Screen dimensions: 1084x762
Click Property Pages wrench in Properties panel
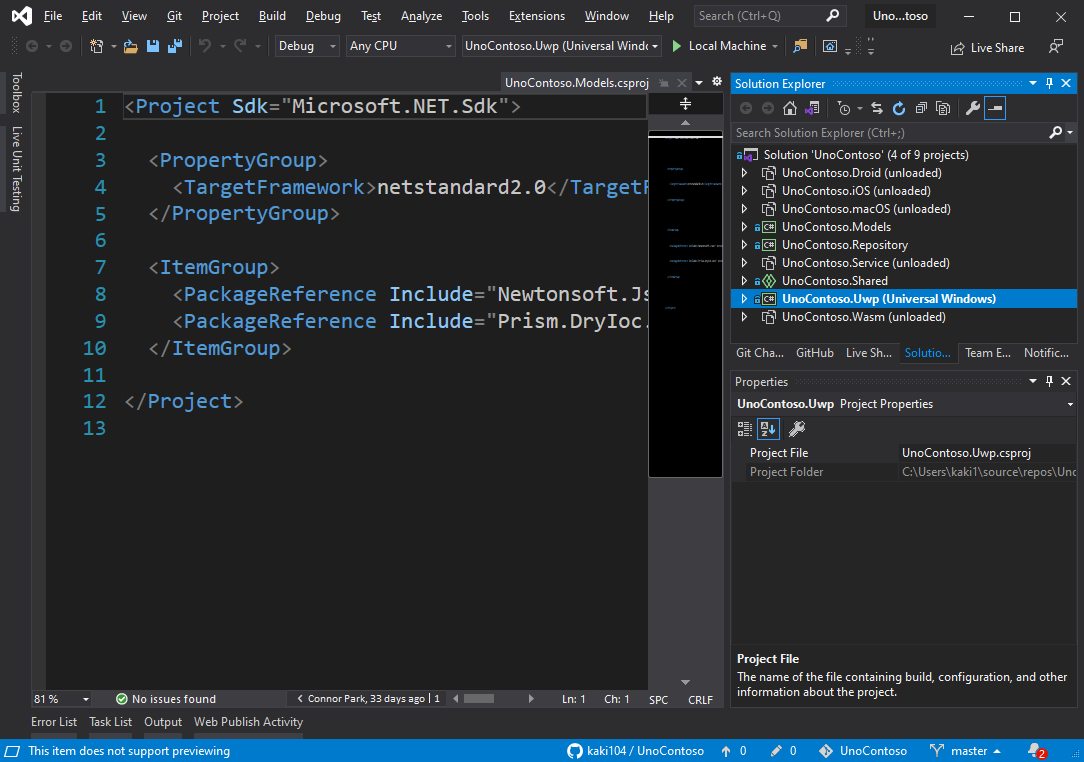pyautogui.click(x=796, y=429)
